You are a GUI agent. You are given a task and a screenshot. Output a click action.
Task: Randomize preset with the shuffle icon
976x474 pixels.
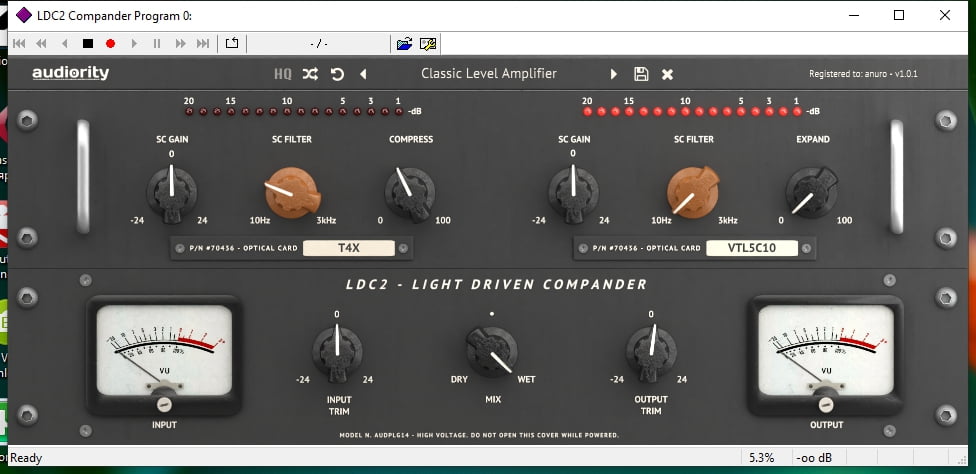click(310, 74)
